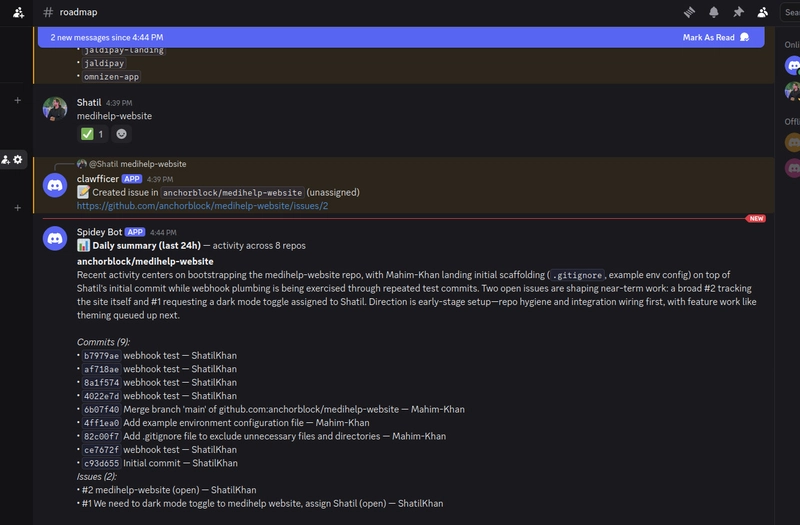Click Shatil's profile avatar

(x=55, y=109)
